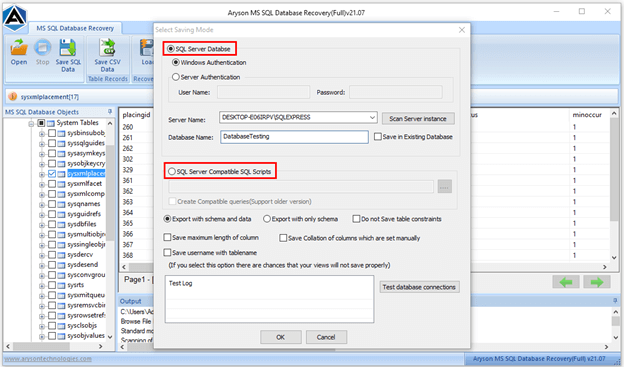Choose Export with schema and data
This screenshot has width=624, height=367.
point(168,219)
